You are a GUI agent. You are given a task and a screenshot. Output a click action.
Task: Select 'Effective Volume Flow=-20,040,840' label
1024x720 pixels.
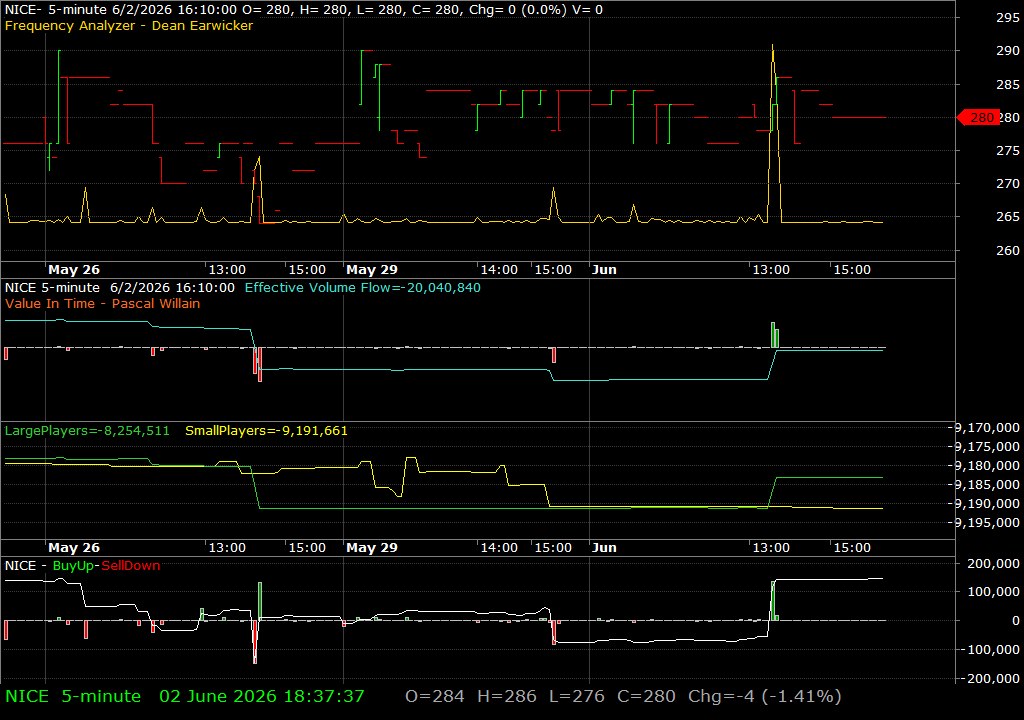[x=362, y=287]
